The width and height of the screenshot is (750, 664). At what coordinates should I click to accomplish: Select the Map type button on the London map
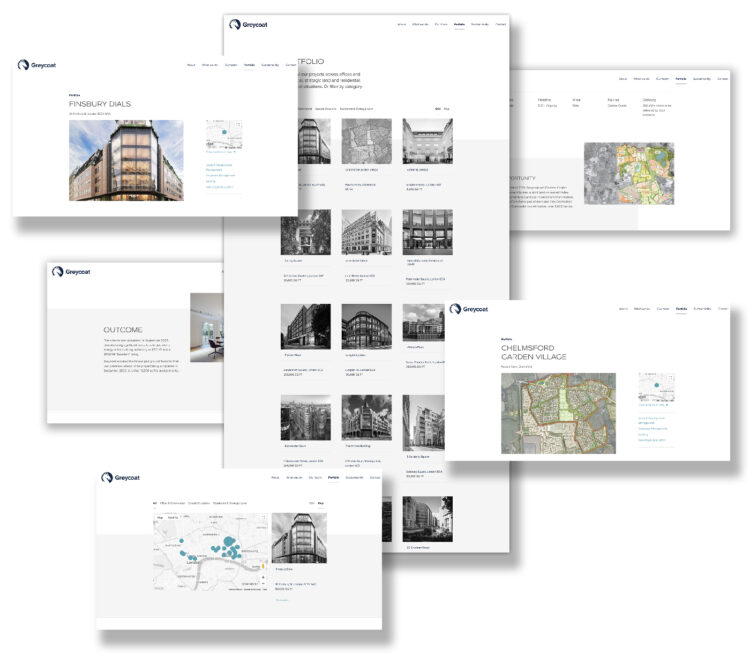[161, 518]
